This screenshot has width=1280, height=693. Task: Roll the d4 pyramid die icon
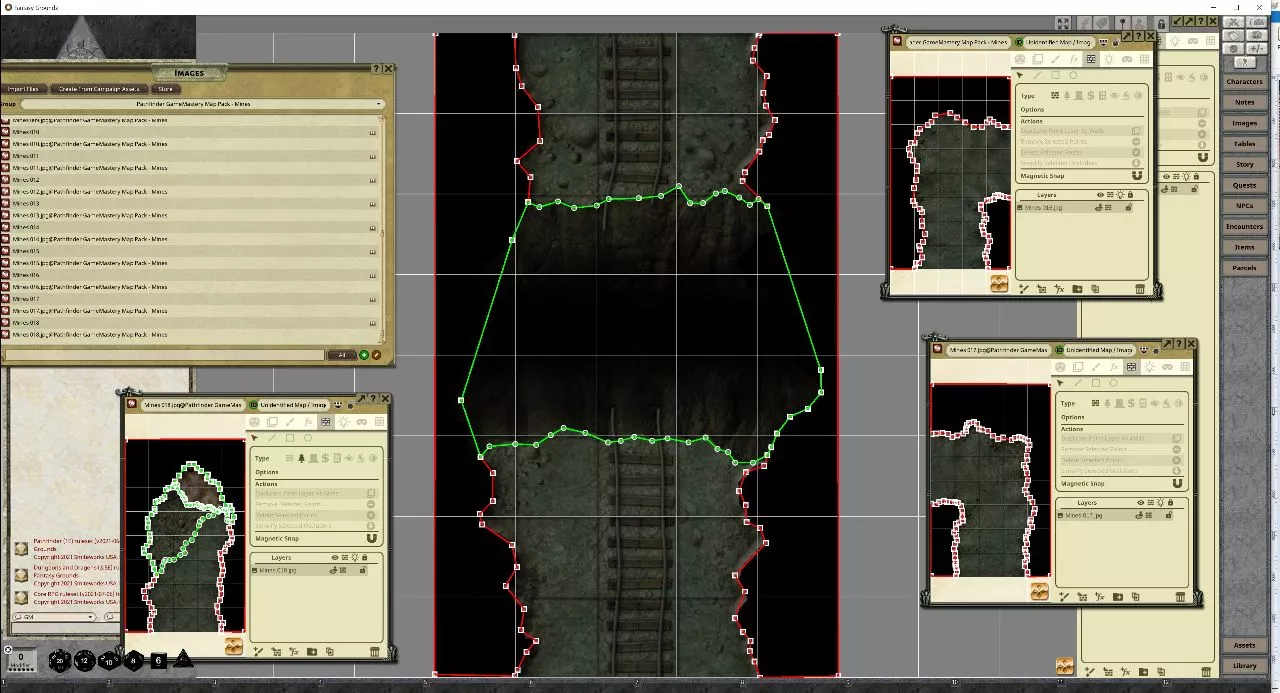pyautogui.click(x=183, y=659)
